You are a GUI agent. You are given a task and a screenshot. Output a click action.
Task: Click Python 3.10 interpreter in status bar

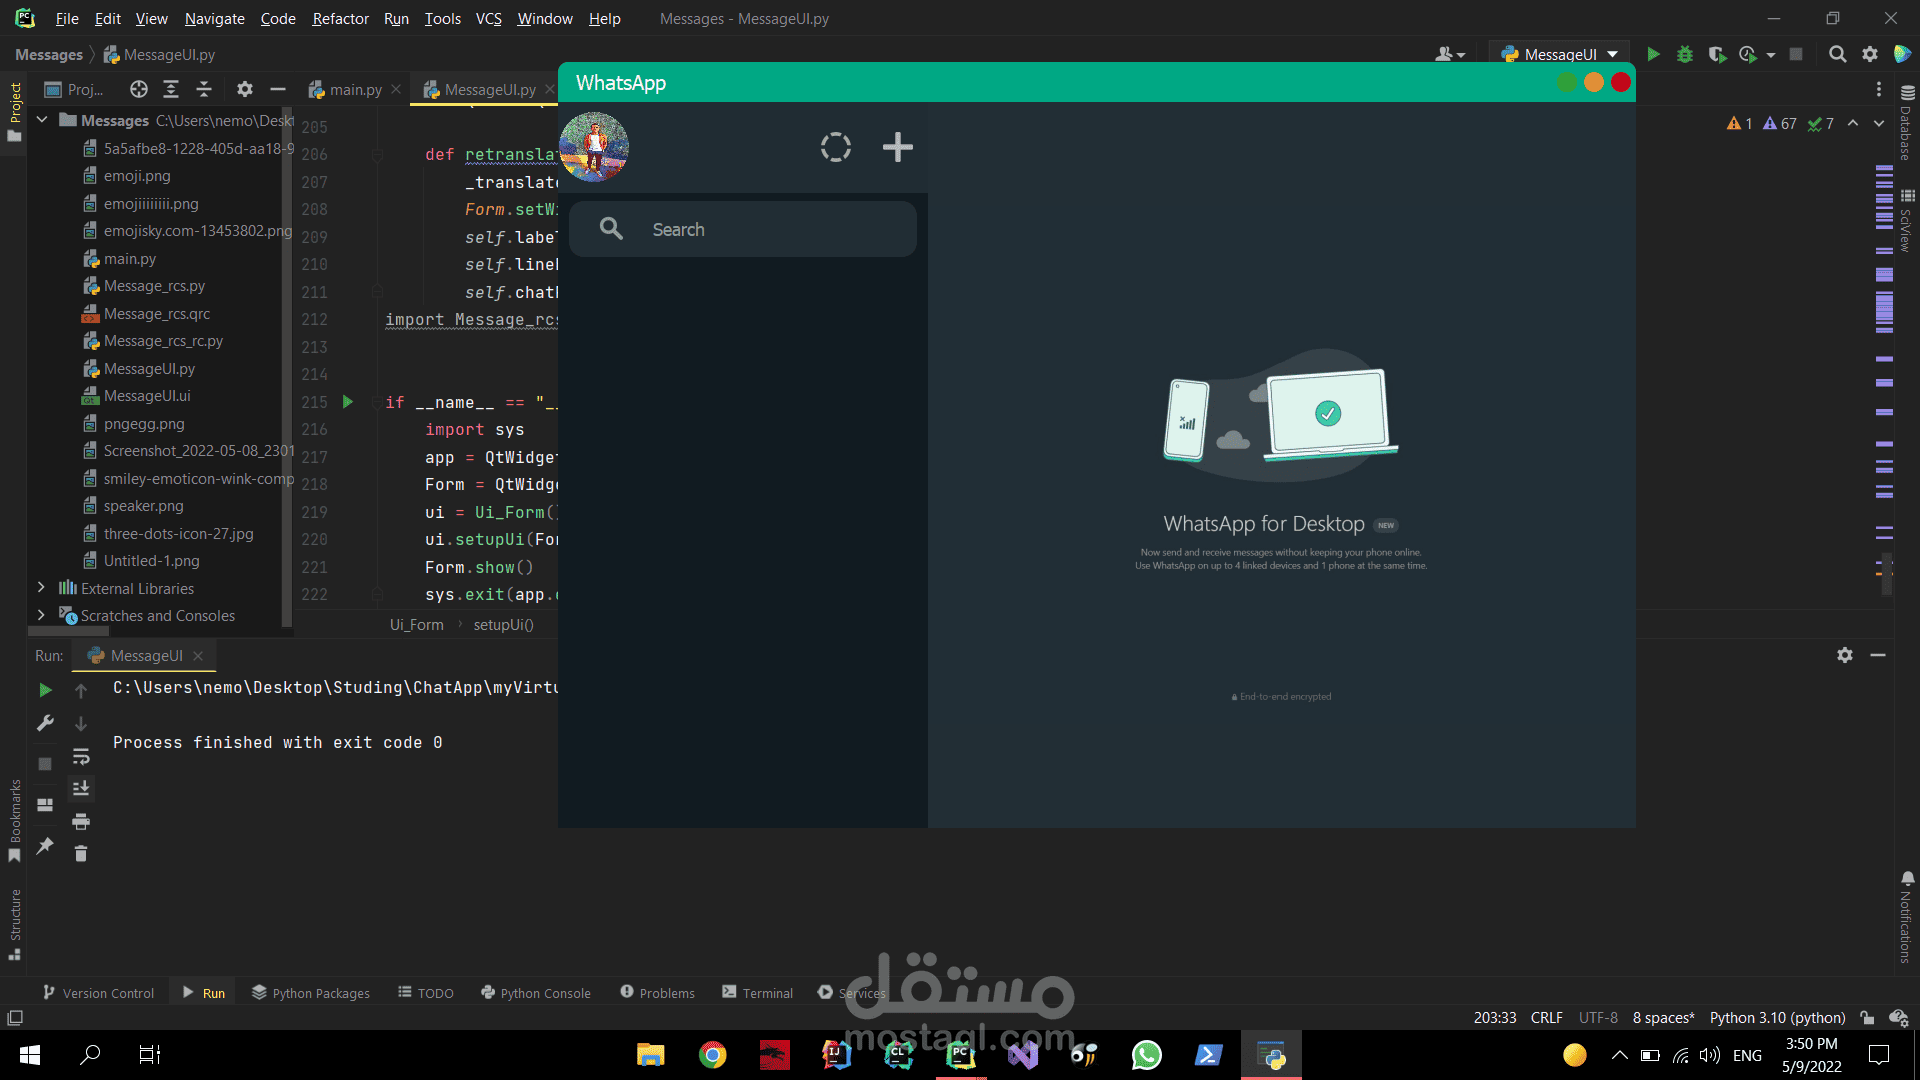[x=1777, y=1017]
